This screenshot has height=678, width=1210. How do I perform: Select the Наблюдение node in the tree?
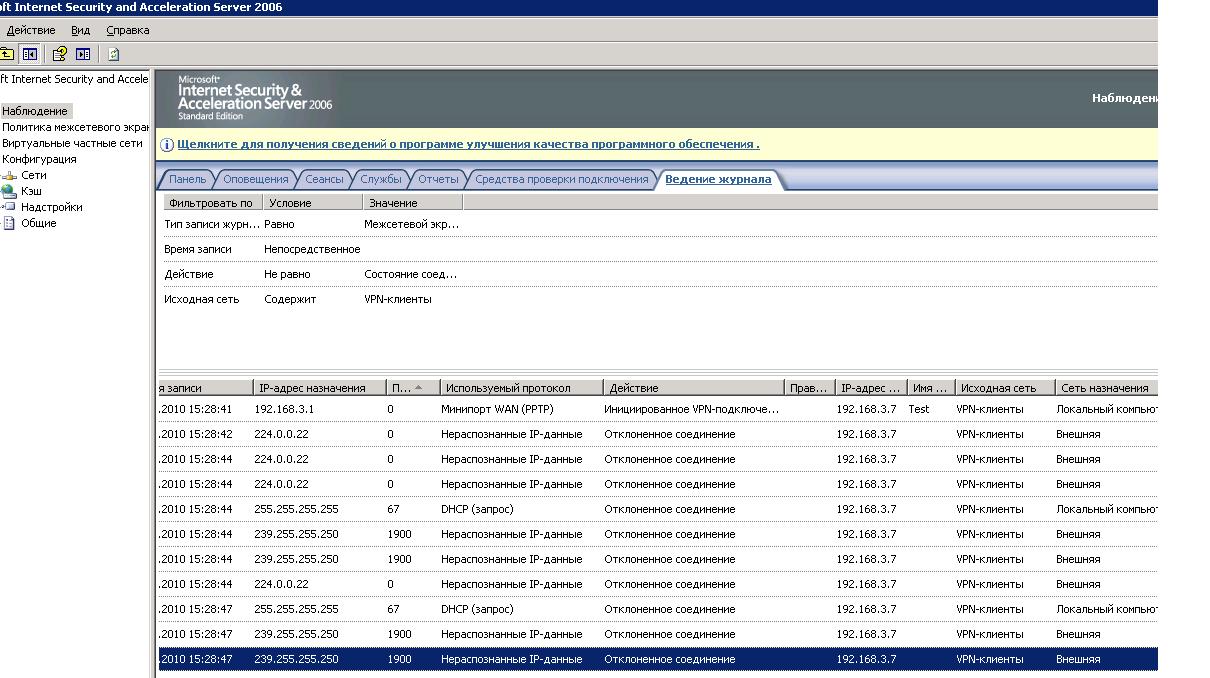(35, 111)
